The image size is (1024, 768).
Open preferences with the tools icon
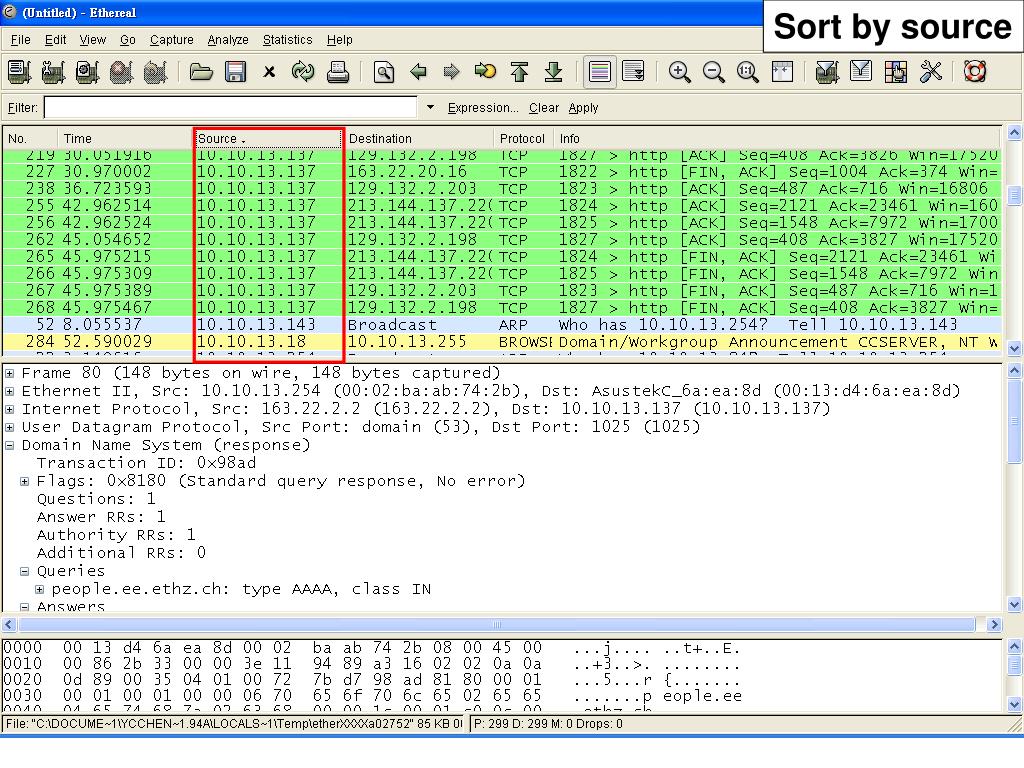(930, 72)
